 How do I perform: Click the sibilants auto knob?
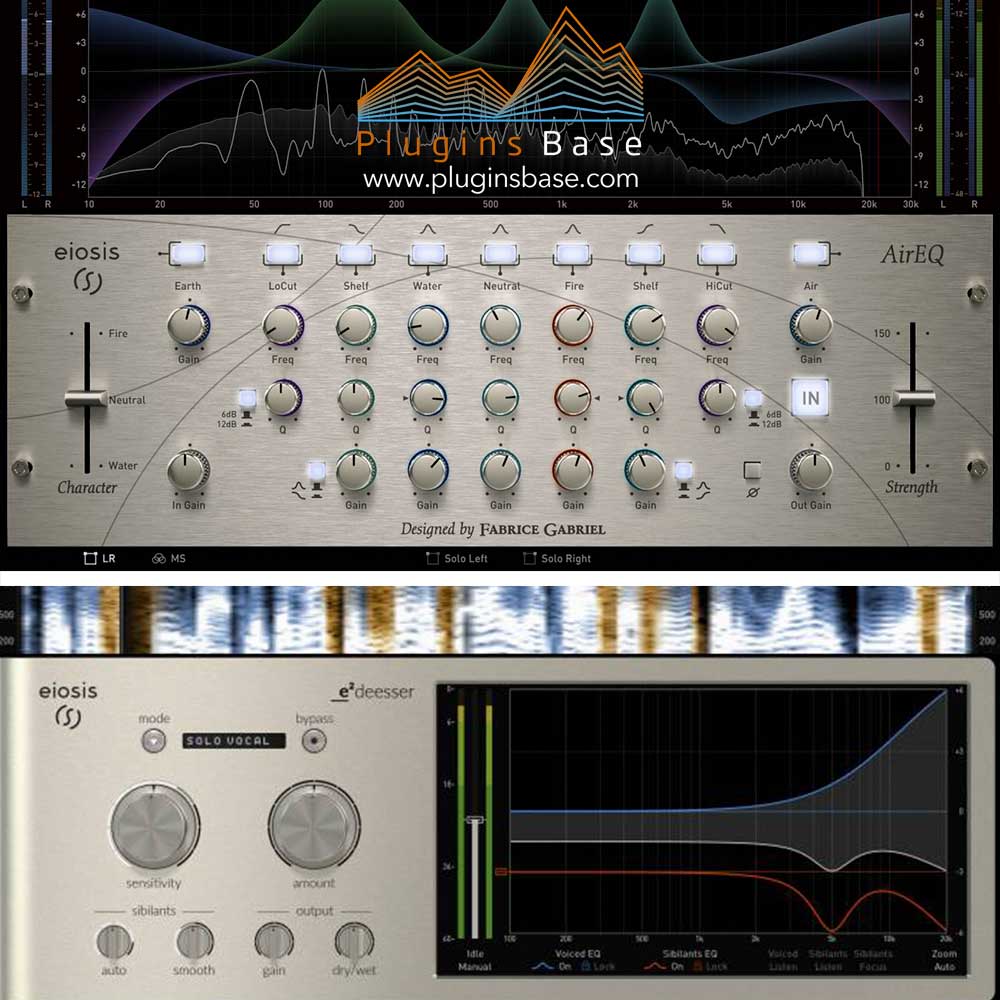[x=114, y=942]
